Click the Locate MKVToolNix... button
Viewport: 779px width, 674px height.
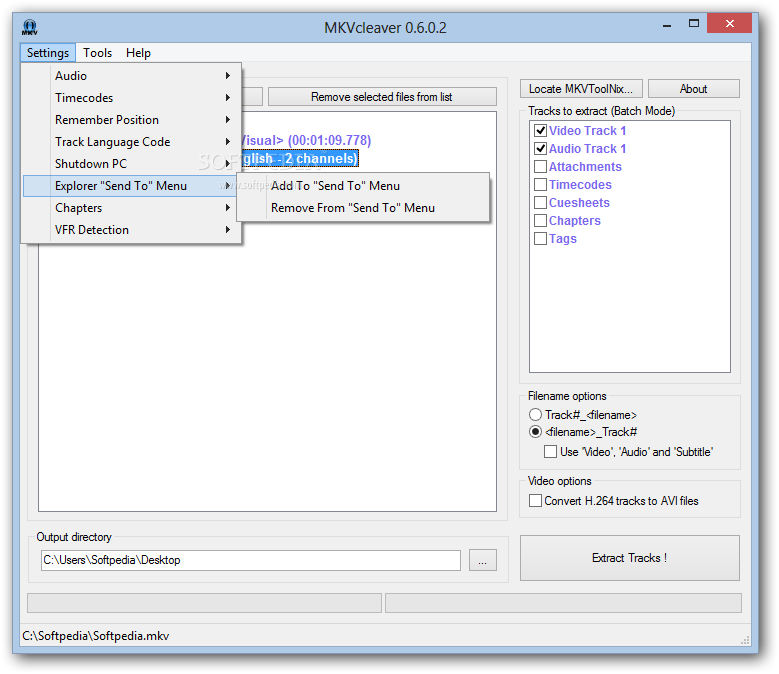pyautogui.click(x=581, y=89)
